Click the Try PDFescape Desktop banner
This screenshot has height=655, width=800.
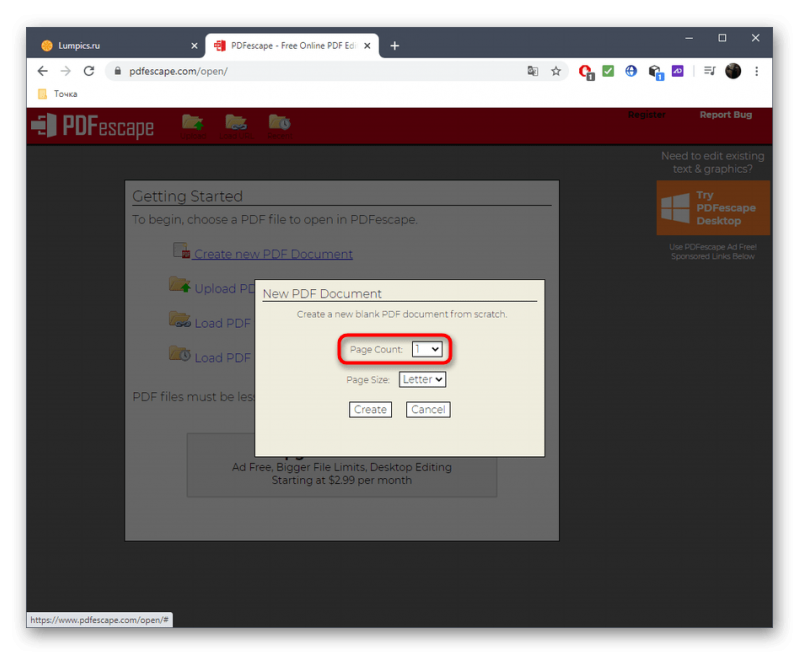pyautogui.click(x=713, y=208)
